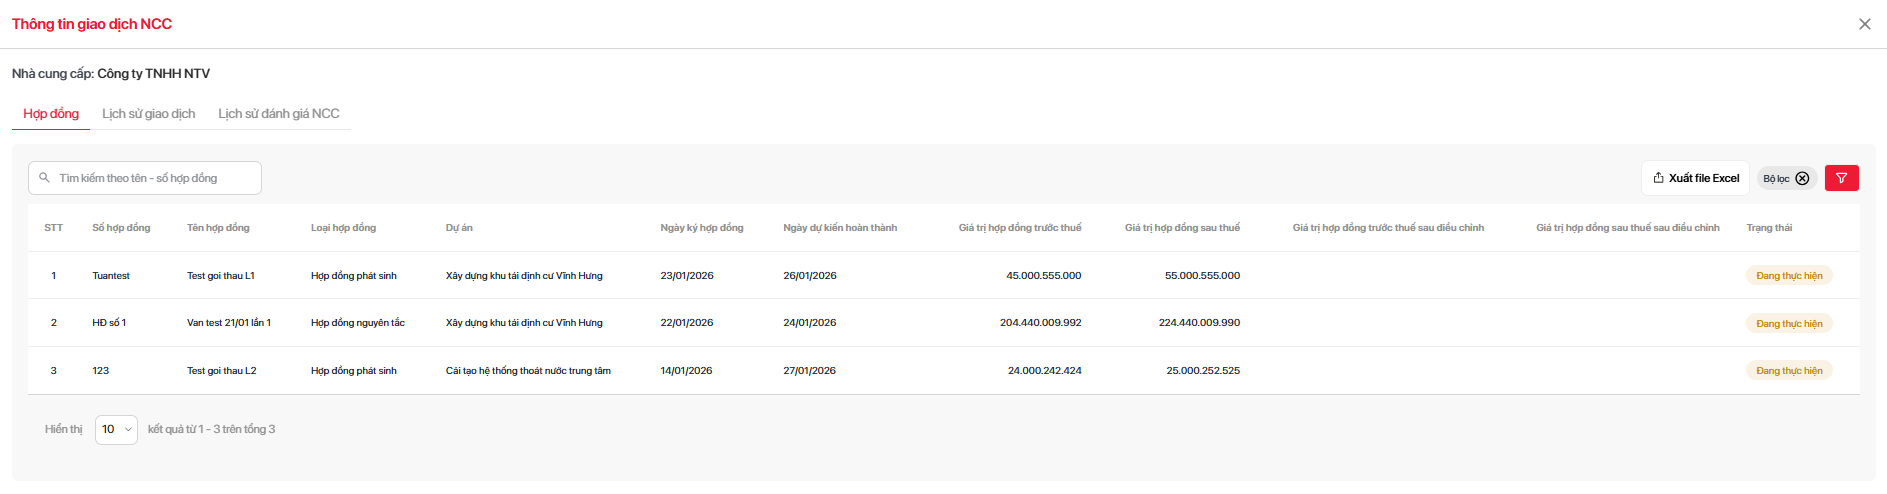Click the search magnifier icon

[x=45, y=178]
